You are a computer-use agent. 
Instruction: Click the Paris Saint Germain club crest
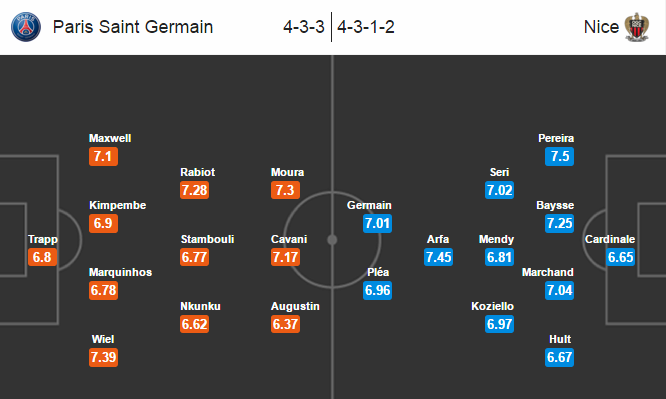[26, 27]
